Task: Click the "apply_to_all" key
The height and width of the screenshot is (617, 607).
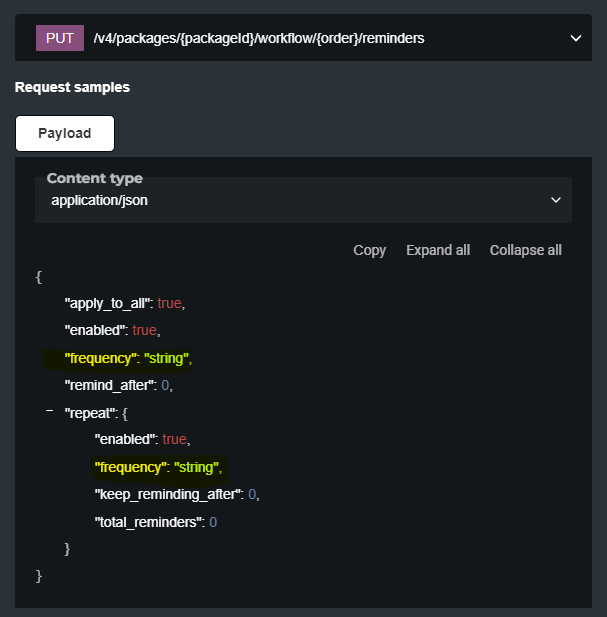Action: (x=108, y=303)
